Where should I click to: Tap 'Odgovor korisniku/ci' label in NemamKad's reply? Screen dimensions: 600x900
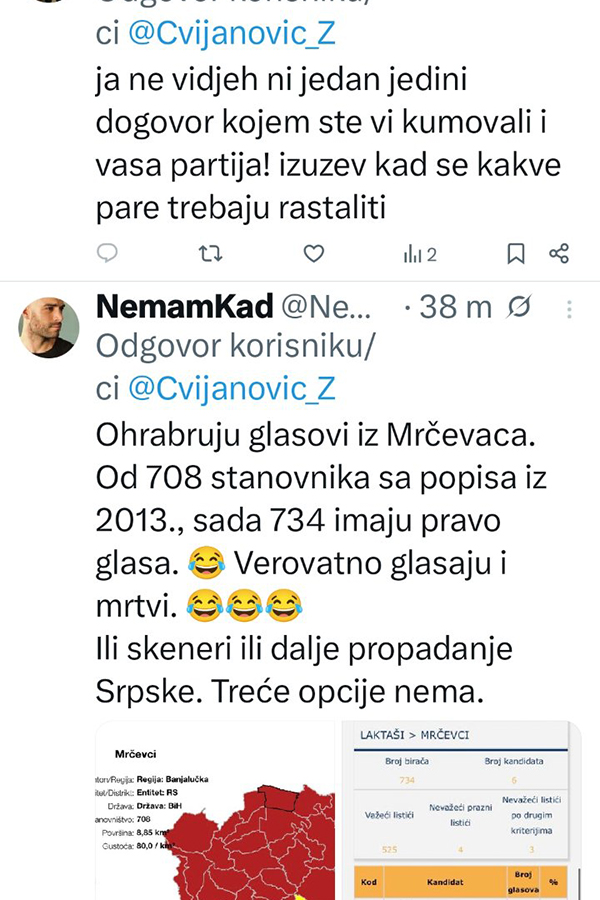(235, 348)
